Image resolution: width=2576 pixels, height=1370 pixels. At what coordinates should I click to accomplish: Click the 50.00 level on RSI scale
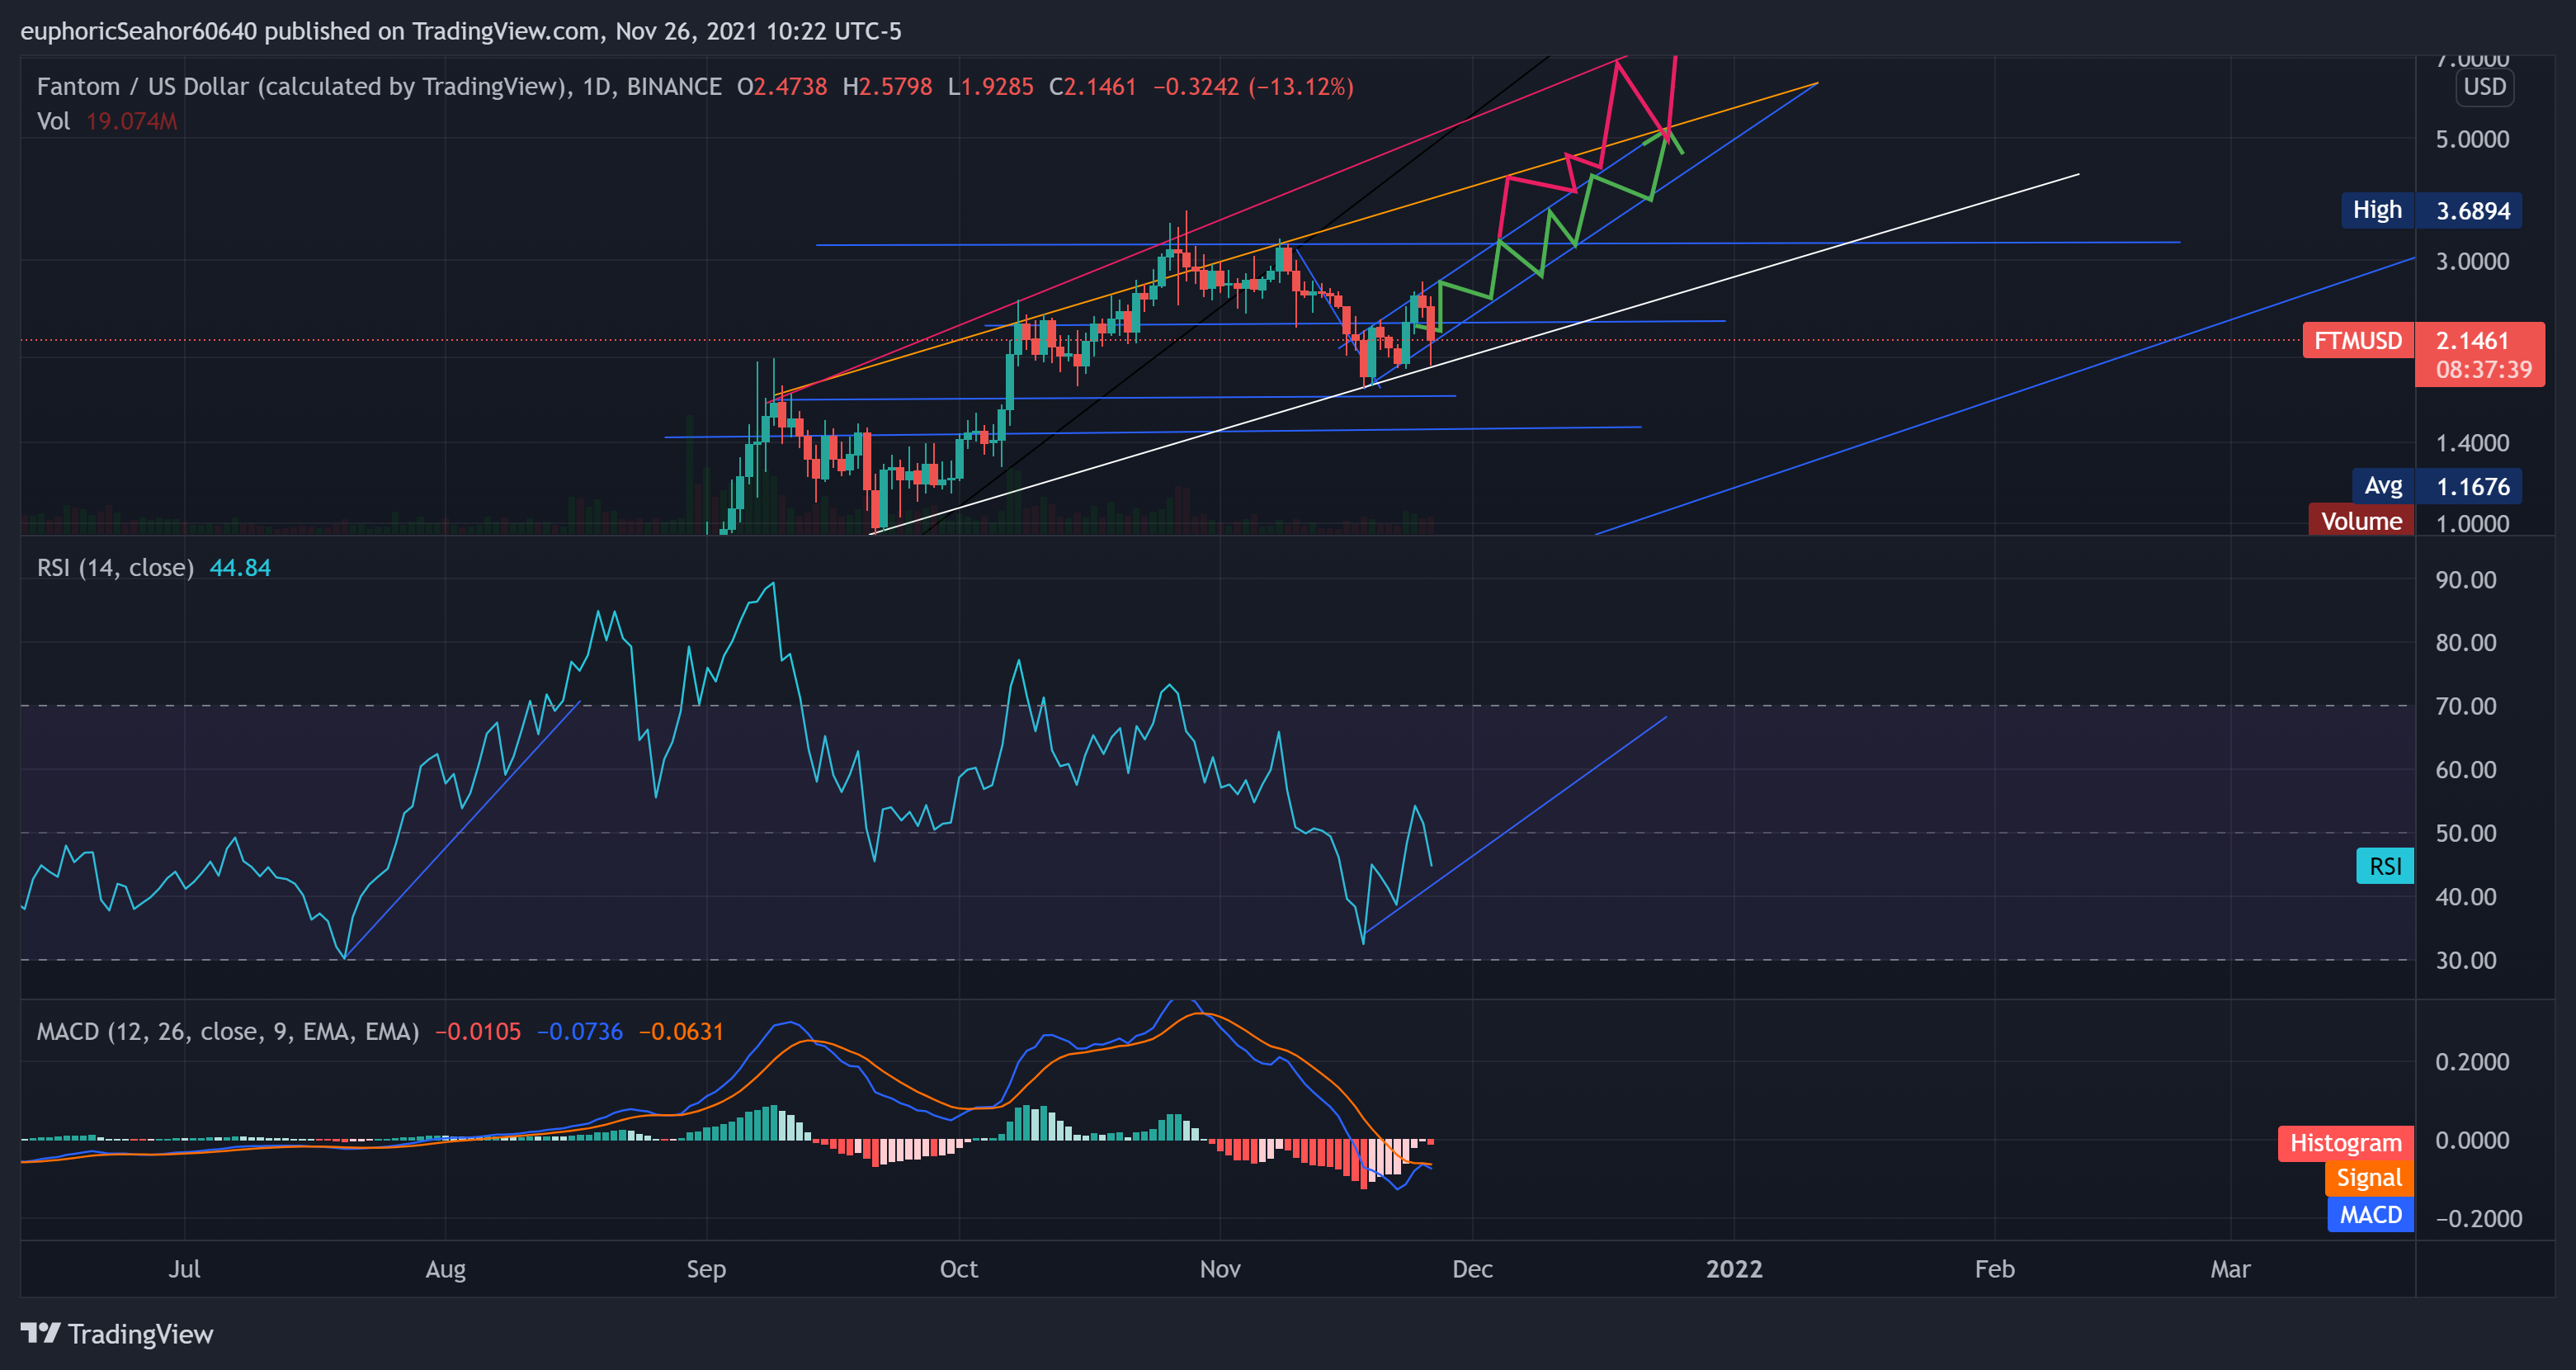tap(2466, 833)
